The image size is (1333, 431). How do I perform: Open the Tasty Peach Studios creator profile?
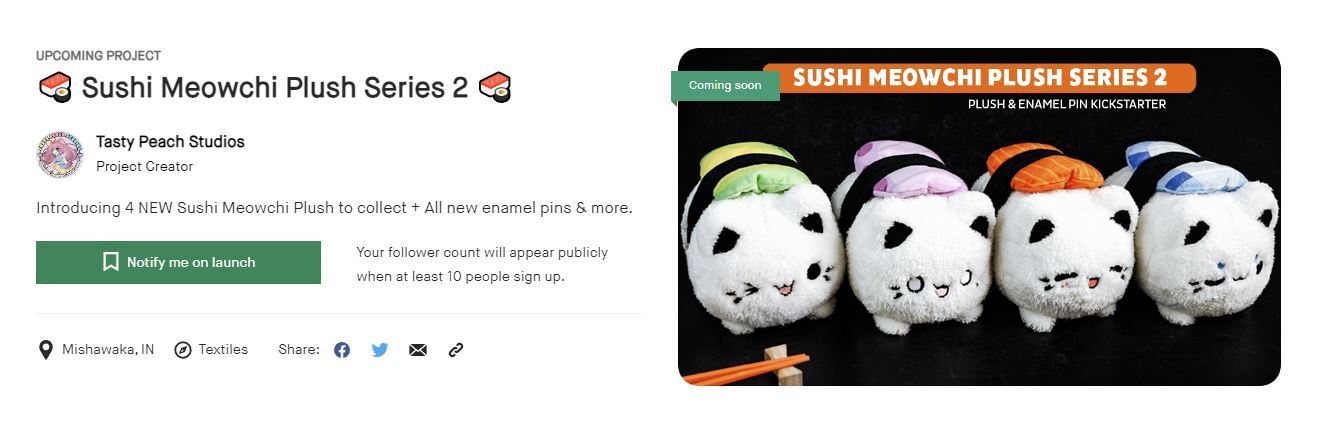(x=170, y=142)
